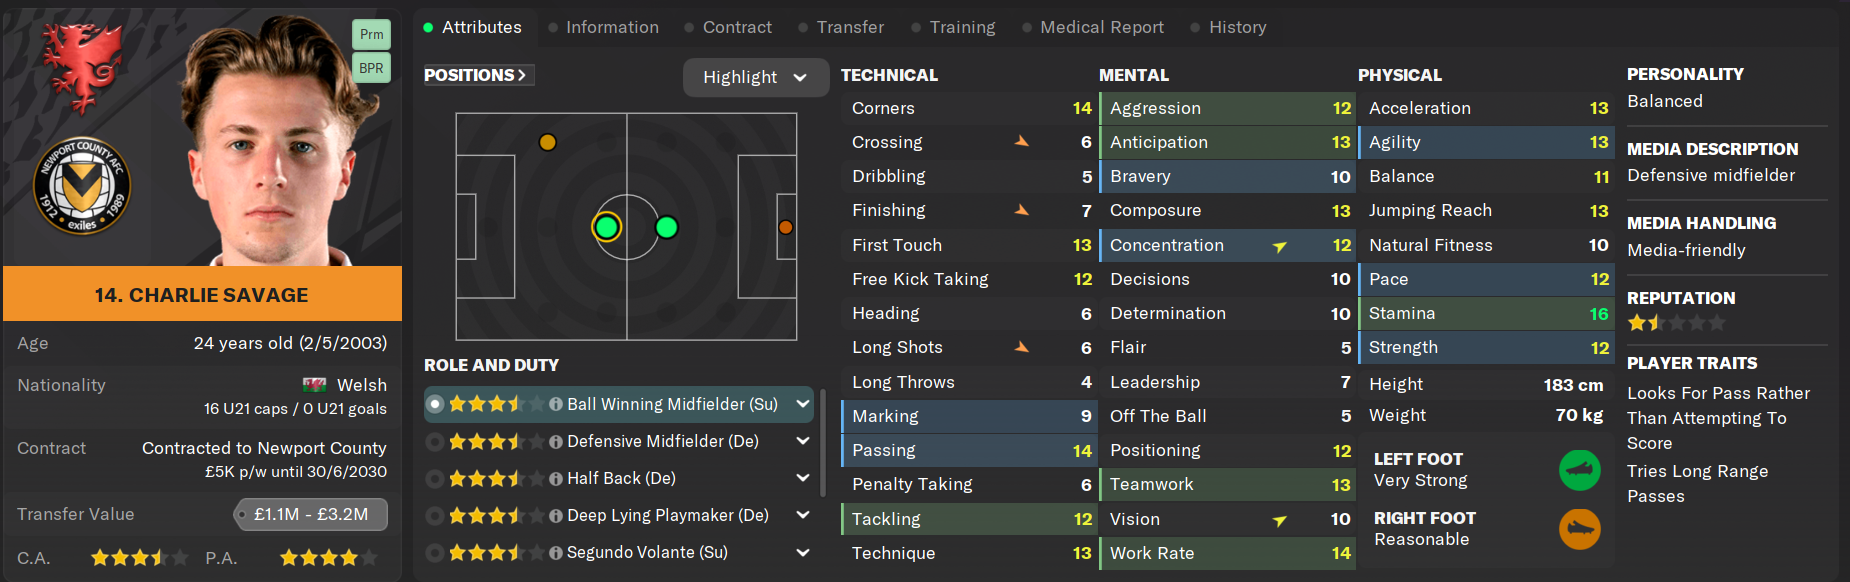Click the transfer value £1.1M - £3.2M button

(311, 514)
